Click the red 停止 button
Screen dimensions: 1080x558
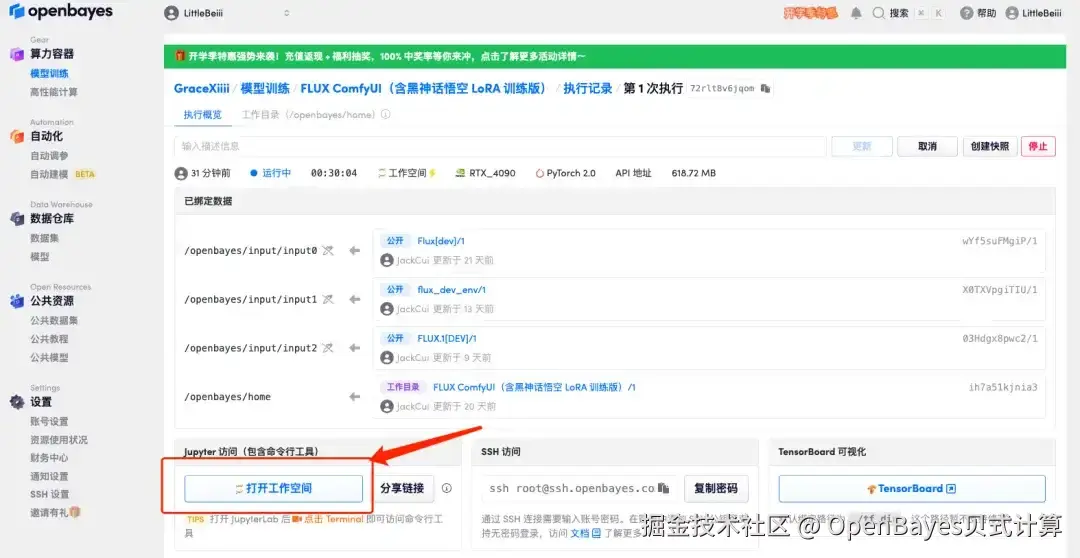click(1038, 146)
